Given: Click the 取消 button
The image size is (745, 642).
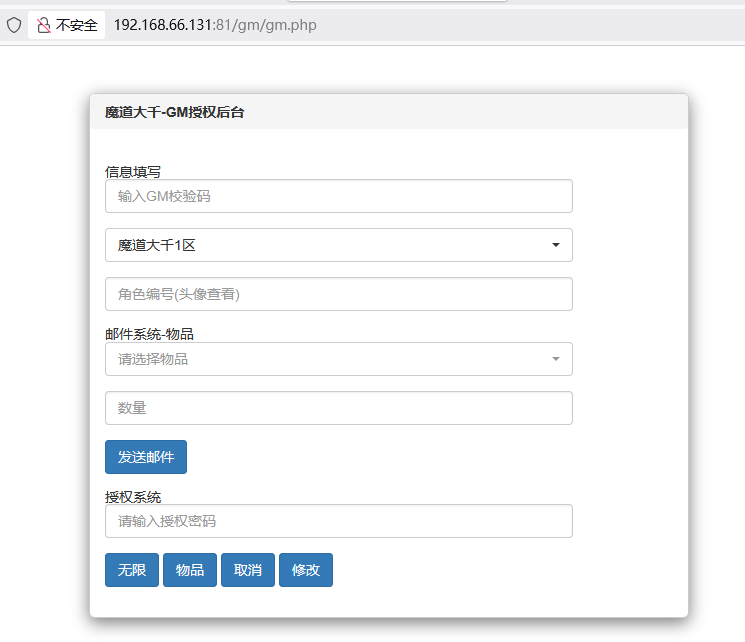Looking at the screenshot, I should point(248,570).
